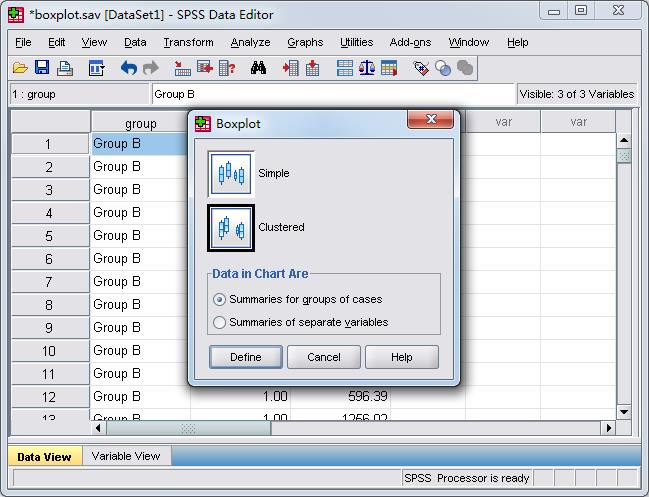Click the Select Cases icon

[x=389, y=68]
